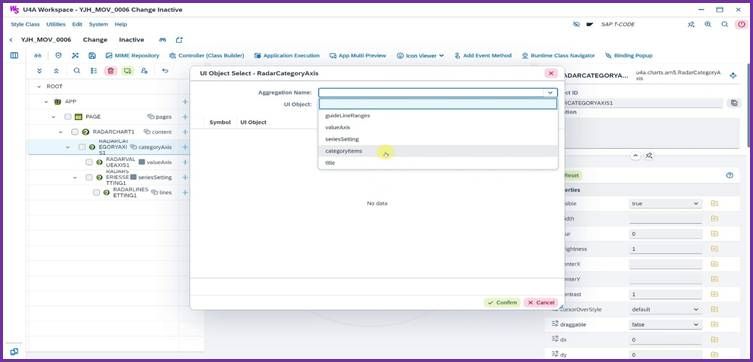Toggle the side panel layout icon
The image size is (753, 362).
(x=14, y=56)
